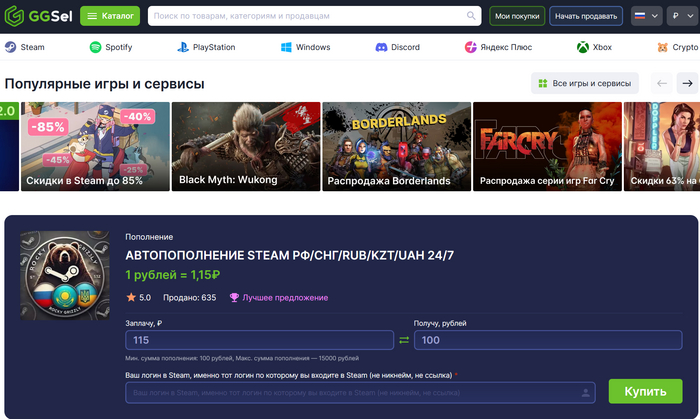Screen dimensions: 700x419
Task: Open the Каталог menu
Action: click(110, 16)
